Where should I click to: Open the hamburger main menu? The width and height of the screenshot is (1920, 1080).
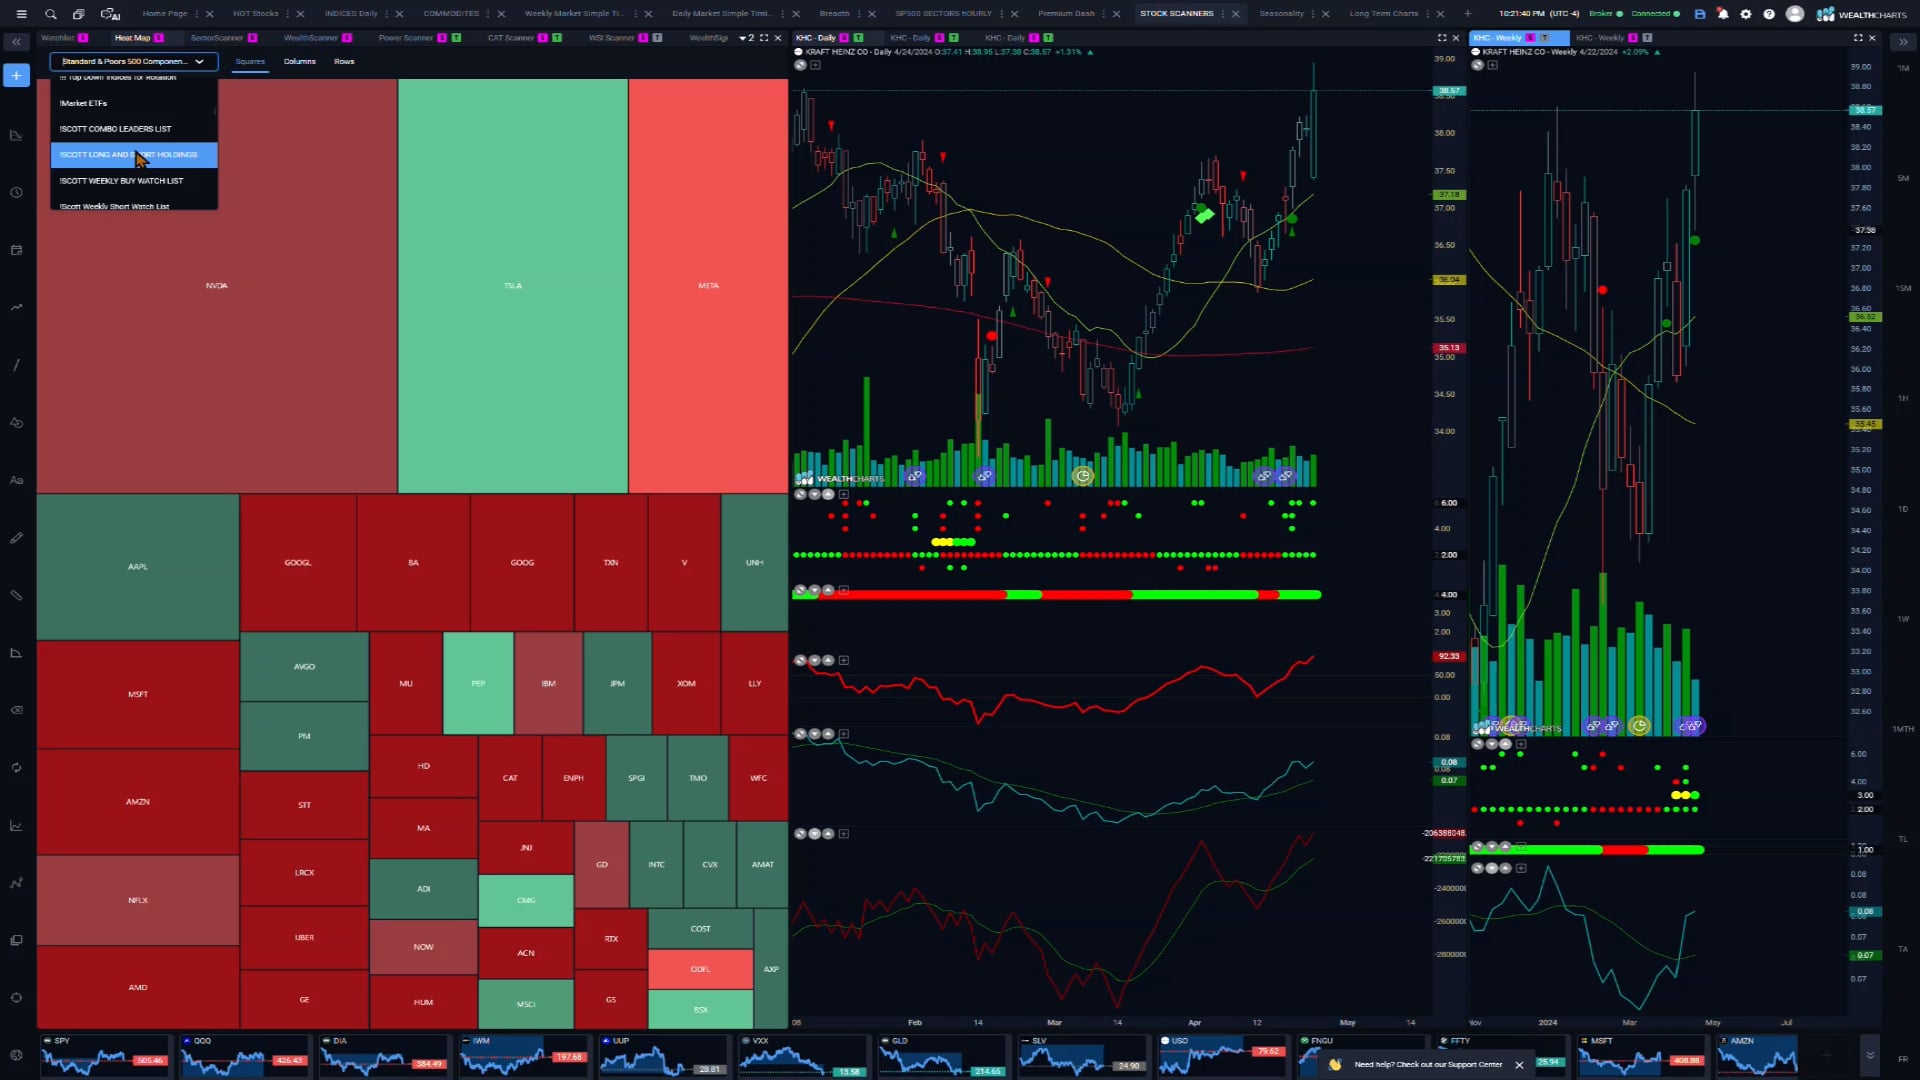click(x=21, y=14)
